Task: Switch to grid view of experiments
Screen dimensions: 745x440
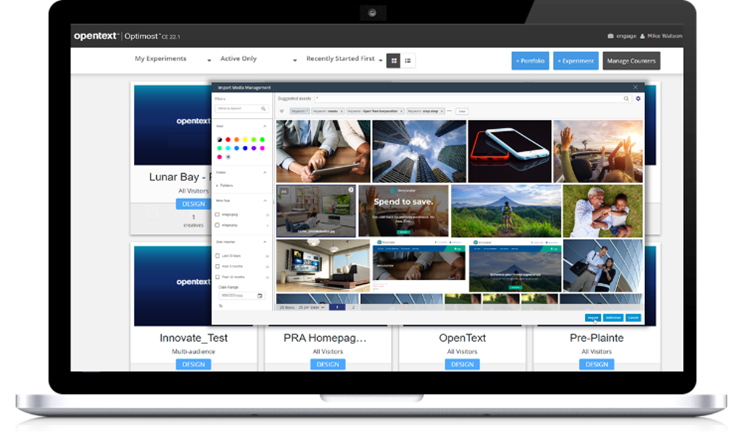Action: tap(393, 61)
